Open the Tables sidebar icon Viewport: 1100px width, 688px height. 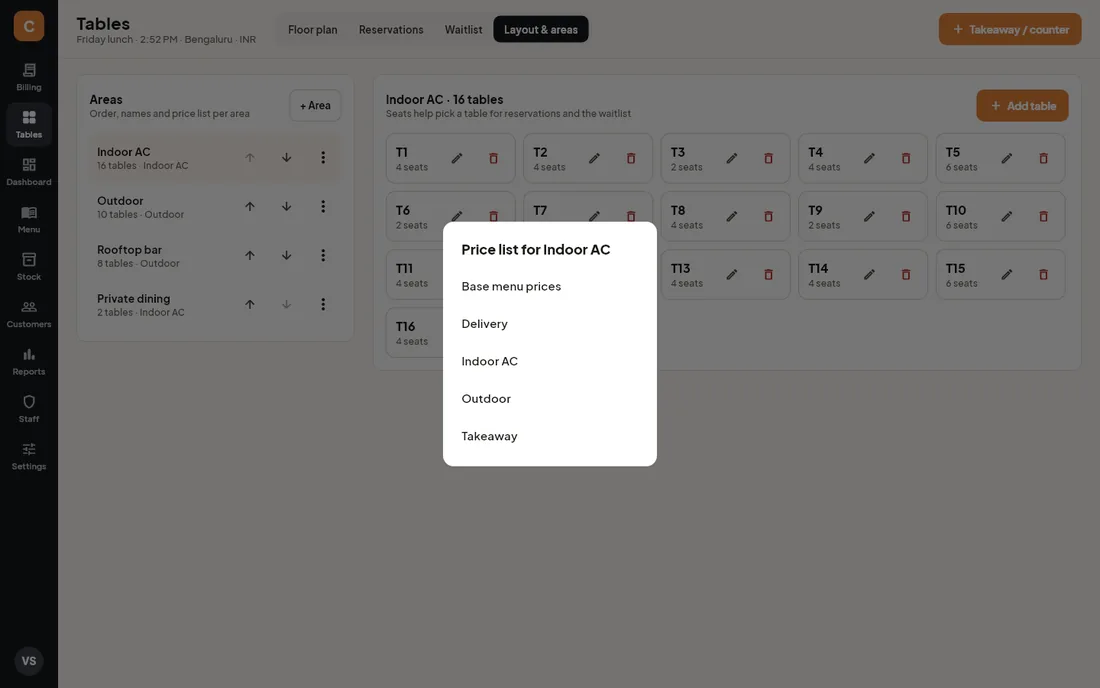pyautogui.click(x=29, y=125)
